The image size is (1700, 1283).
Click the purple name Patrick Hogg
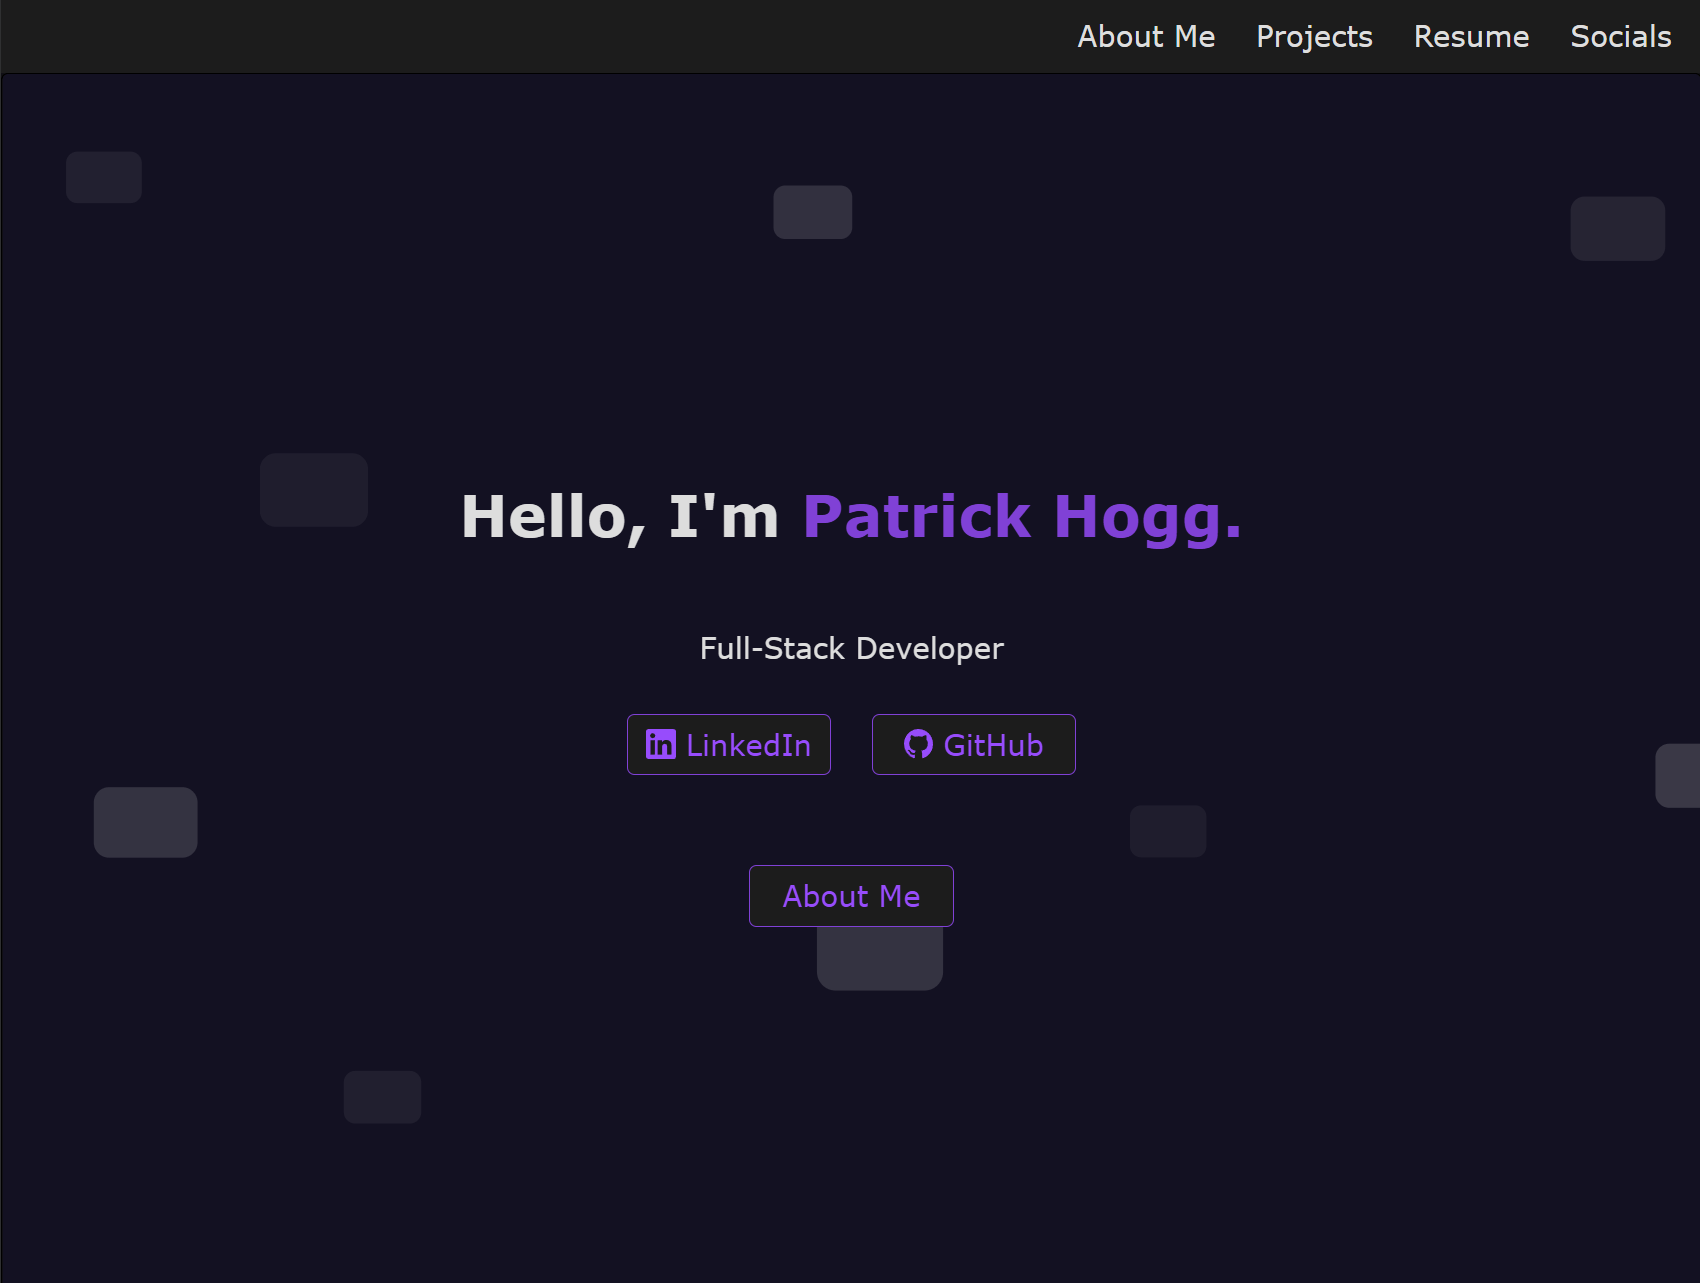pos(1022,517)
